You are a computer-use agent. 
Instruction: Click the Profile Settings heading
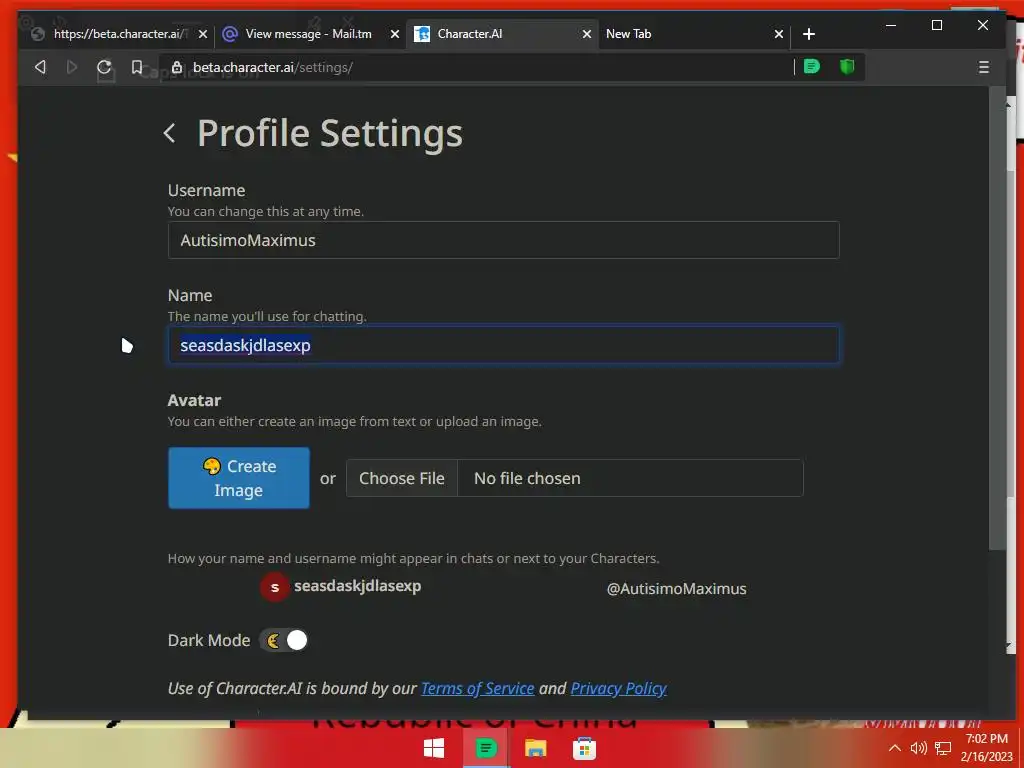(330, 133)
